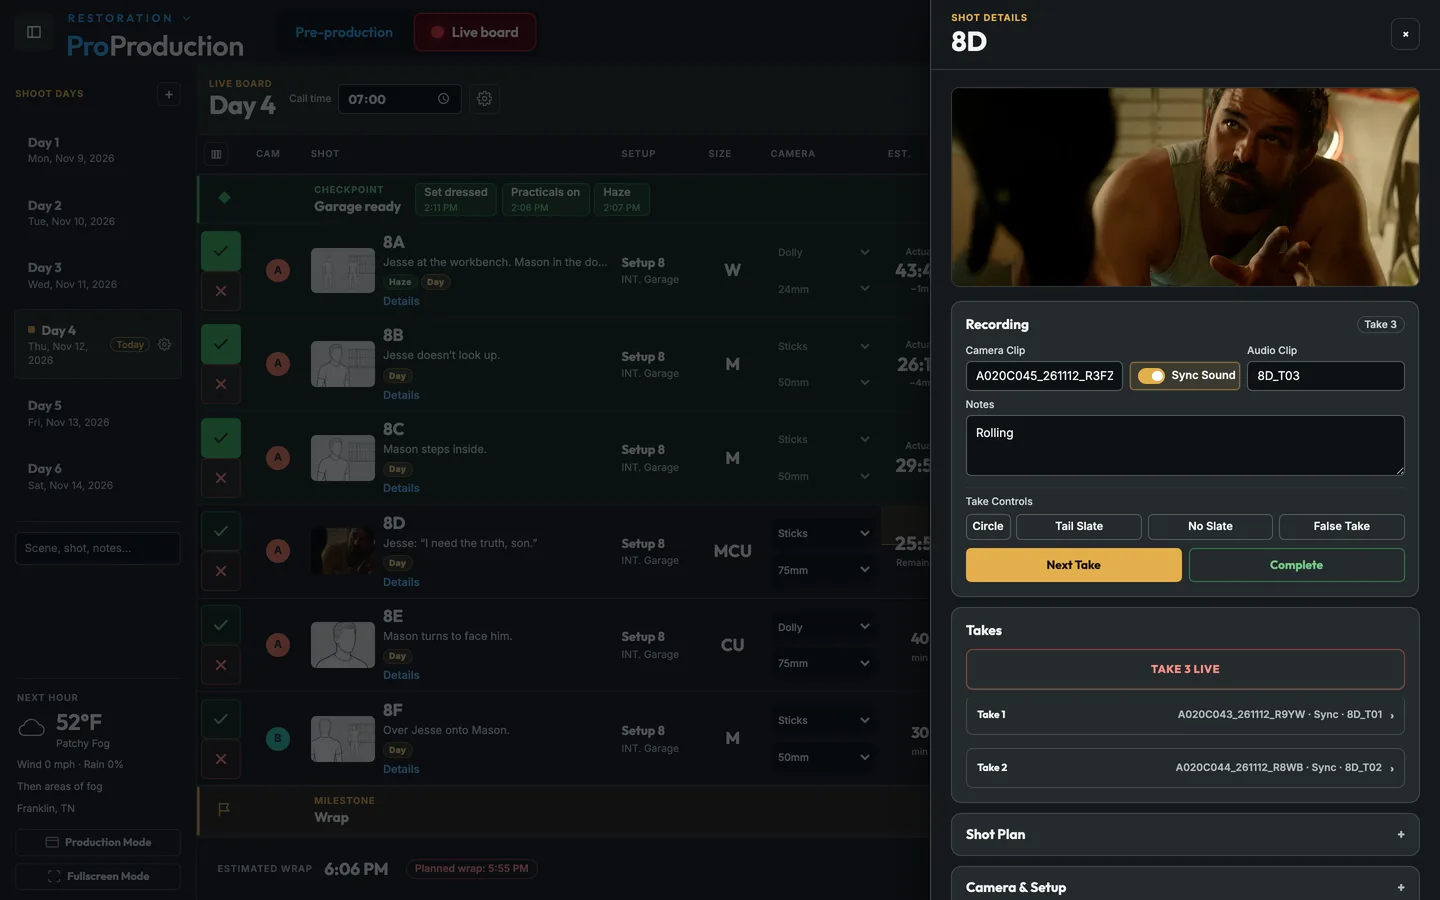1440x900 pixels.
Task: Mark shot 8D as failed with red X
Action: (x=221, y=572)
